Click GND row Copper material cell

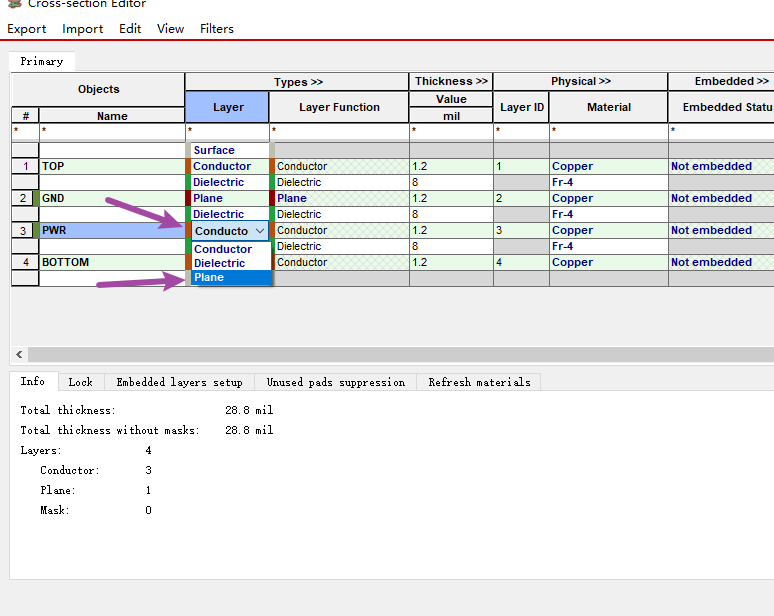pyautogui.click(x=609, y=198)
